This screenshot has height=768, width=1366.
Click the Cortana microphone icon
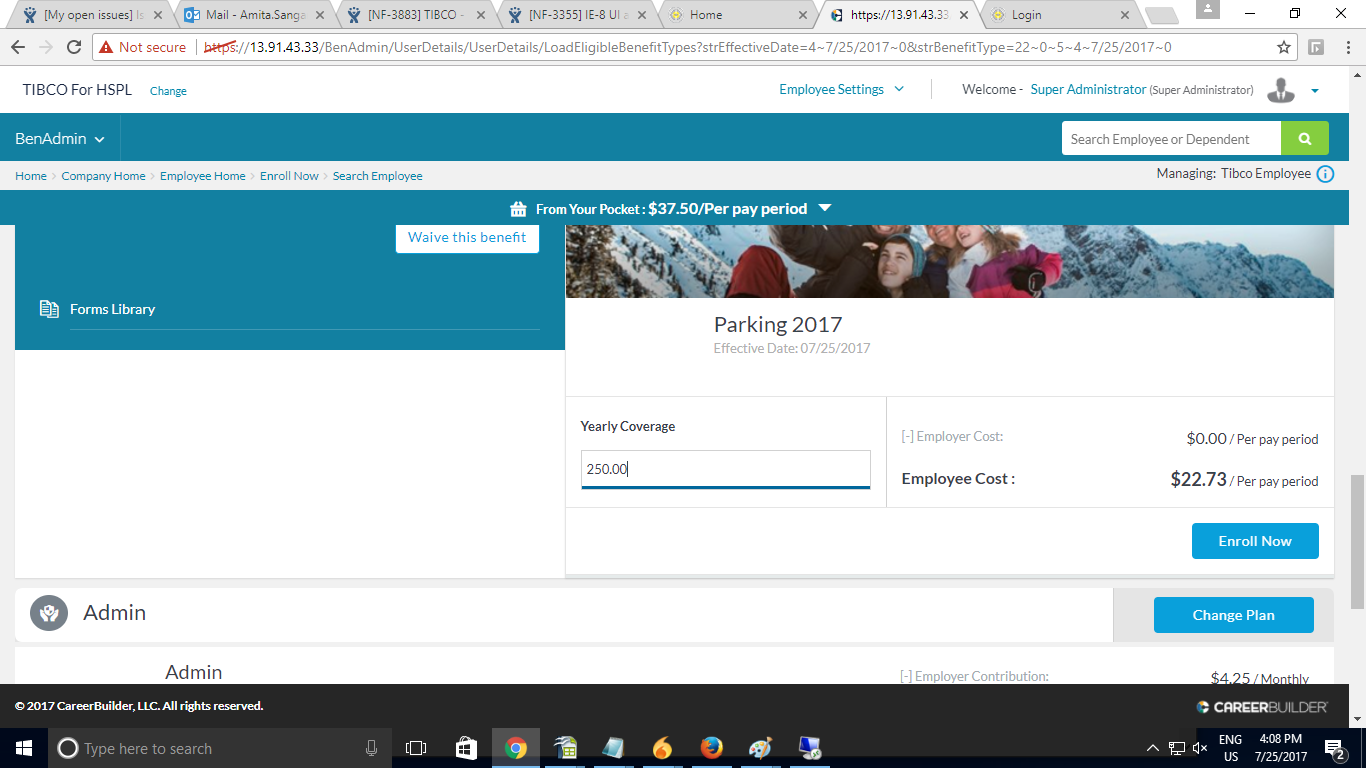371,748
